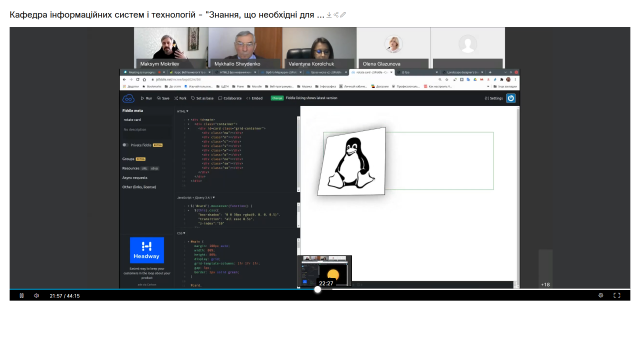Open the CSS panel dropdown
The image size is (640, 360).
tap(181, 233)
